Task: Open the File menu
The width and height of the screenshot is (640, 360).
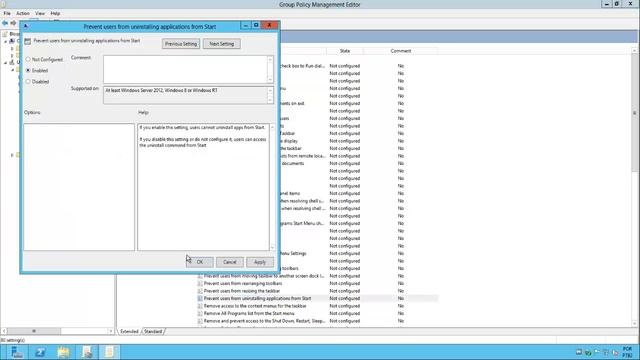Action: (7, 13)
